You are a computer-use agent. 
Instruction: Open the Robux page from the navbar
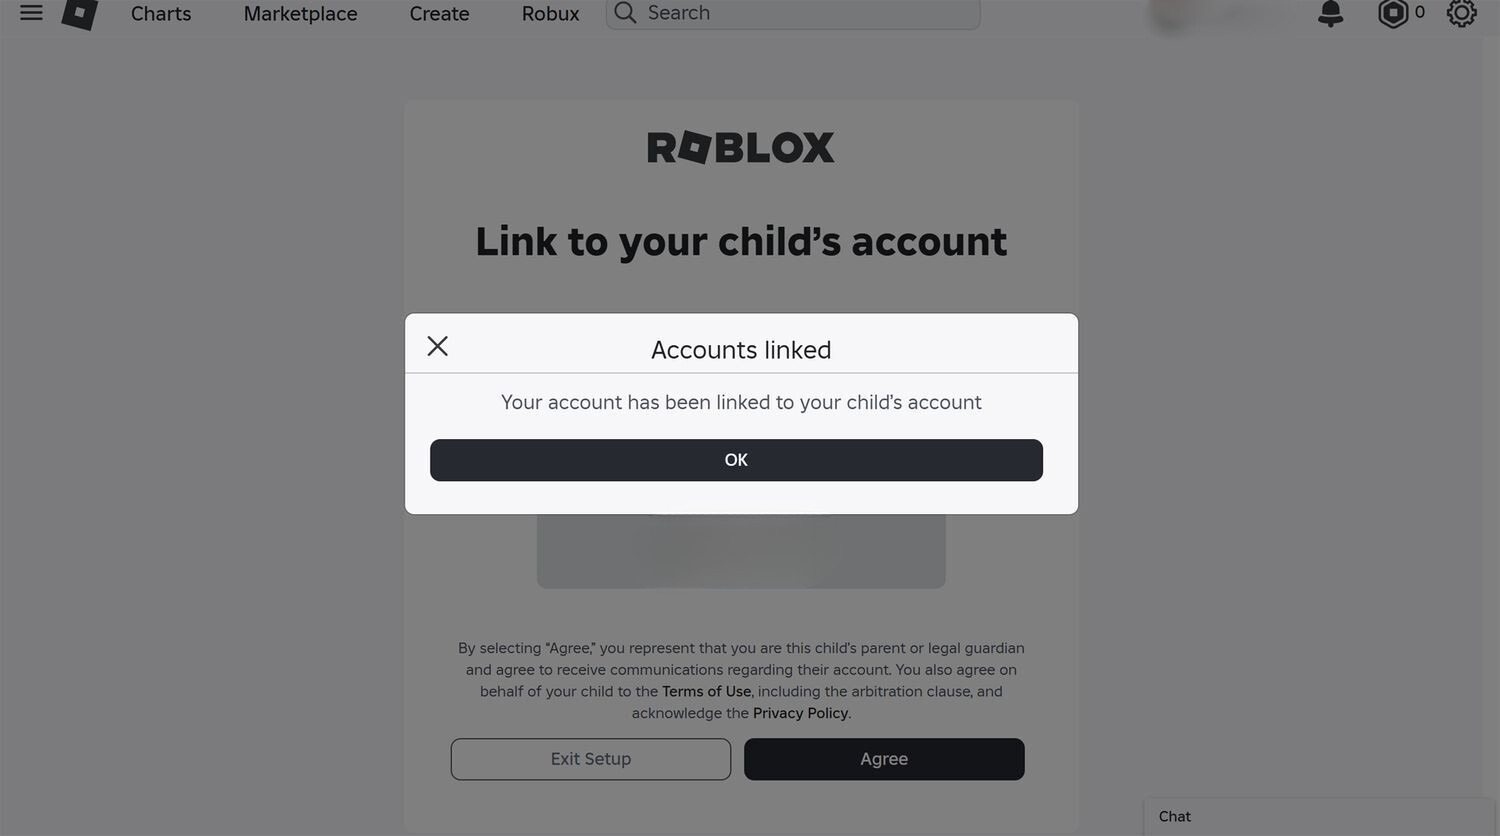(549, 13)
